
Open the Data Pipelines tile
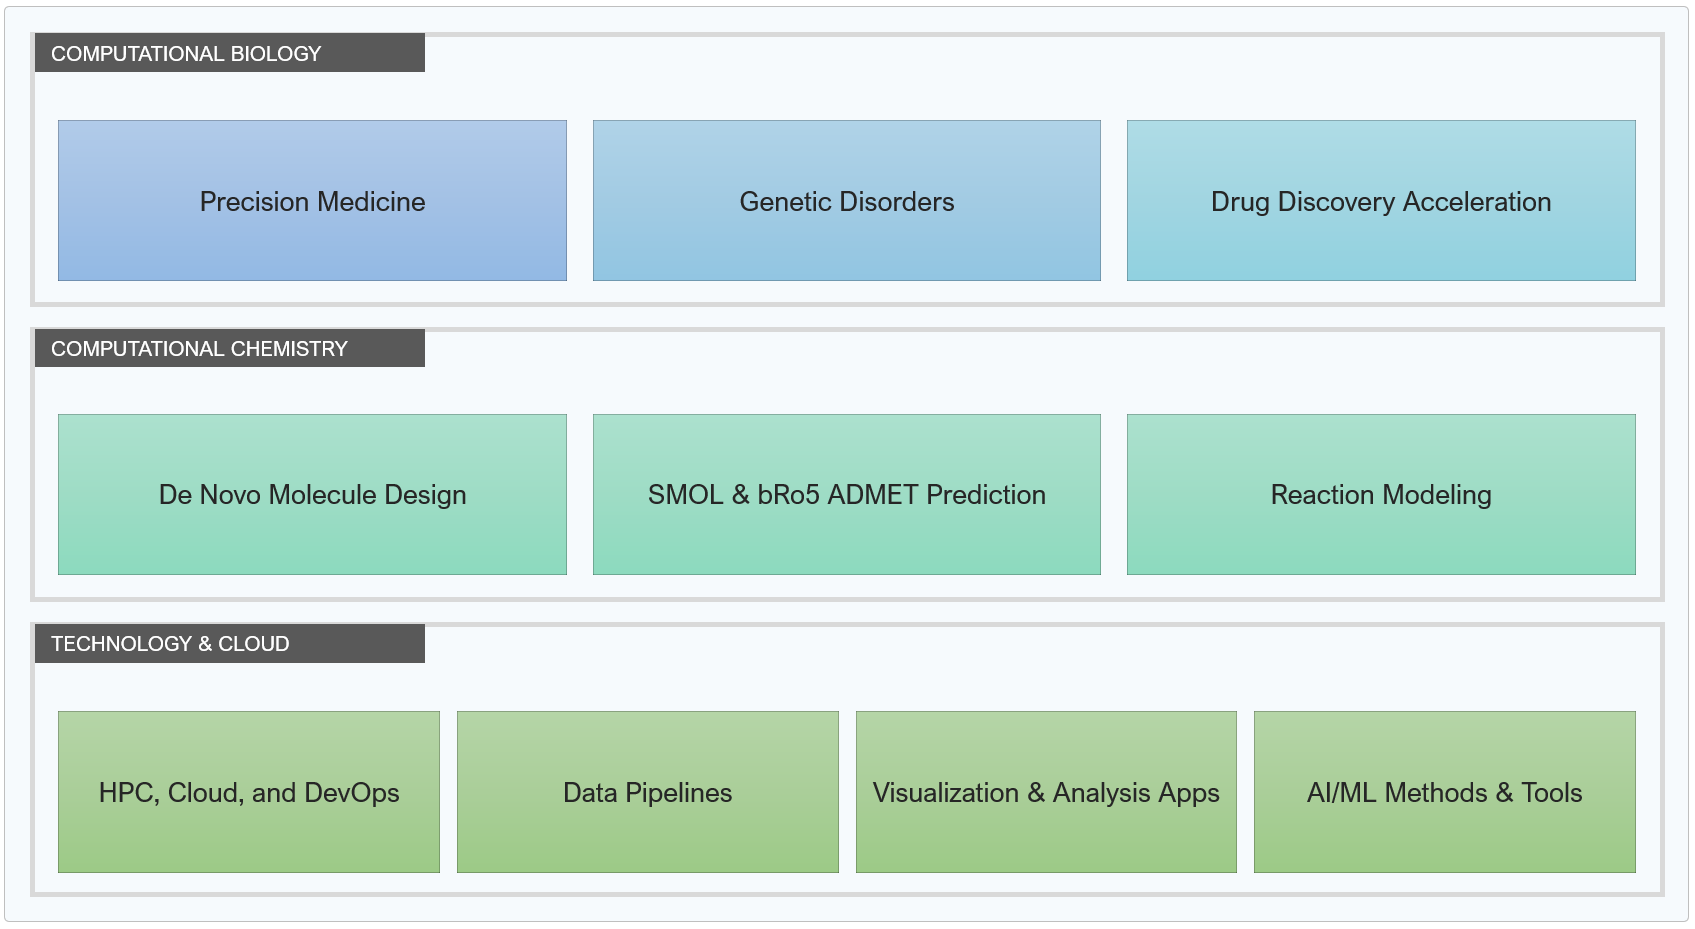coord(648,792)
